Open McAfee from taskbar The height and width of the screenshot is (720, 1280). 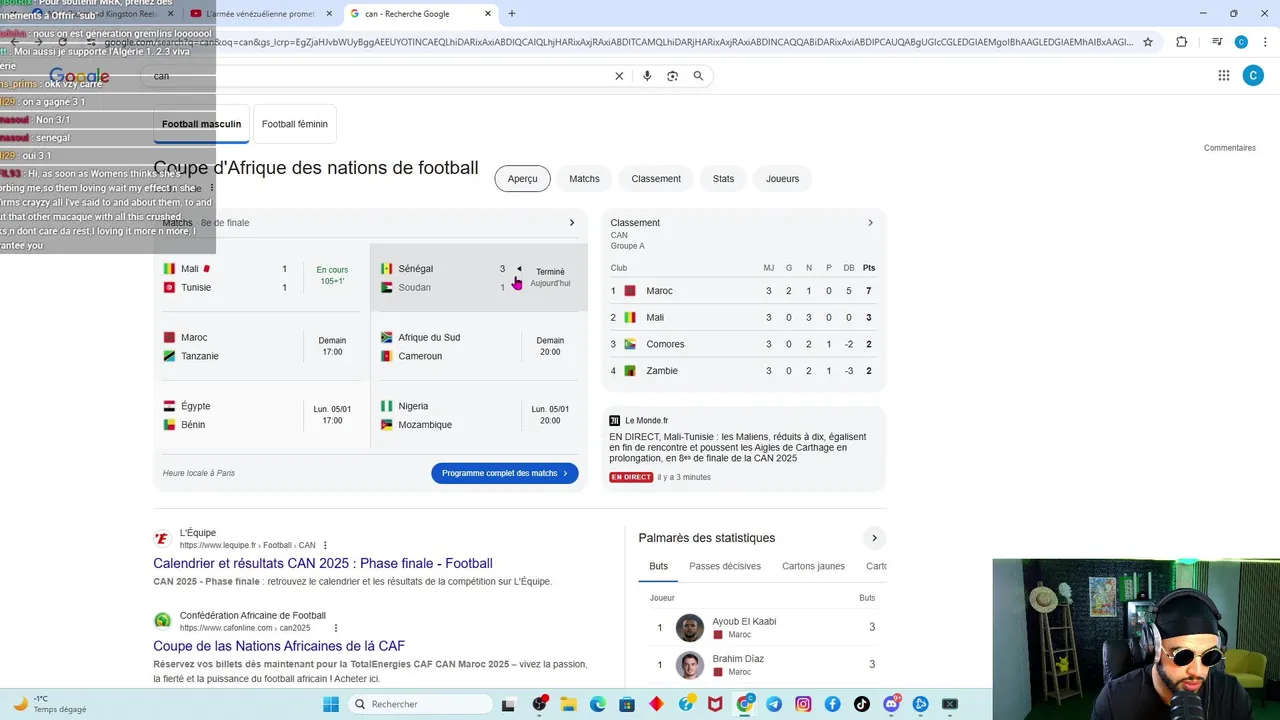715,704
